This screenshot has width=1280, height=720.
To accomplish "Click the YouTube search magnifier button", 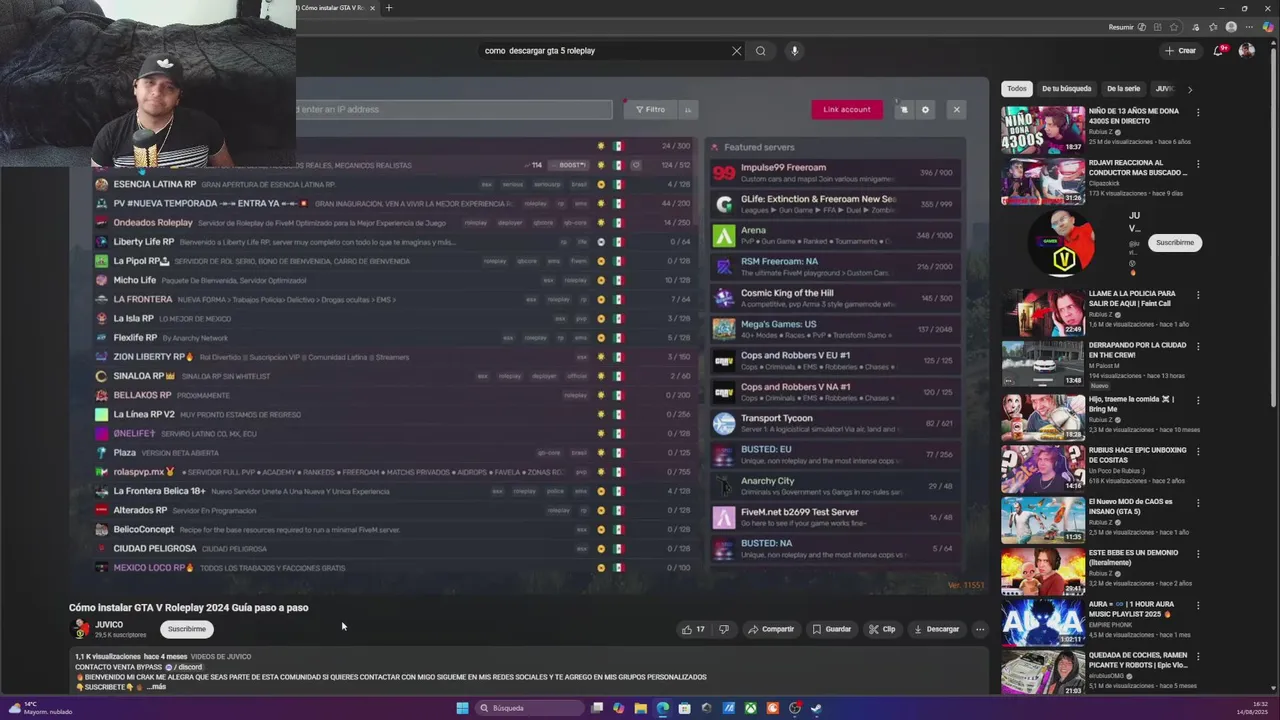I will tap(761, 51).
